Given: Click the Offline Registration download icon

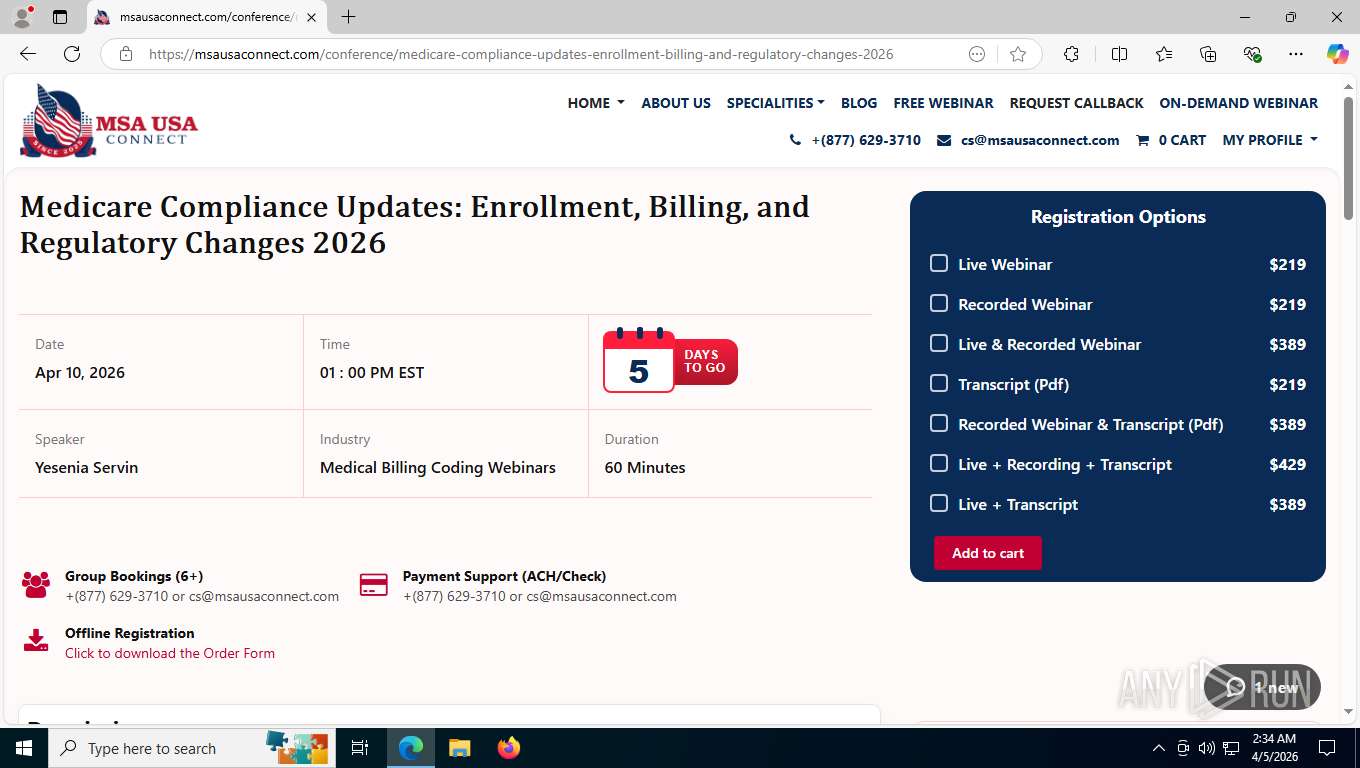Looking at the screenshot, I should pyautogui.click(x=36, y=640).
